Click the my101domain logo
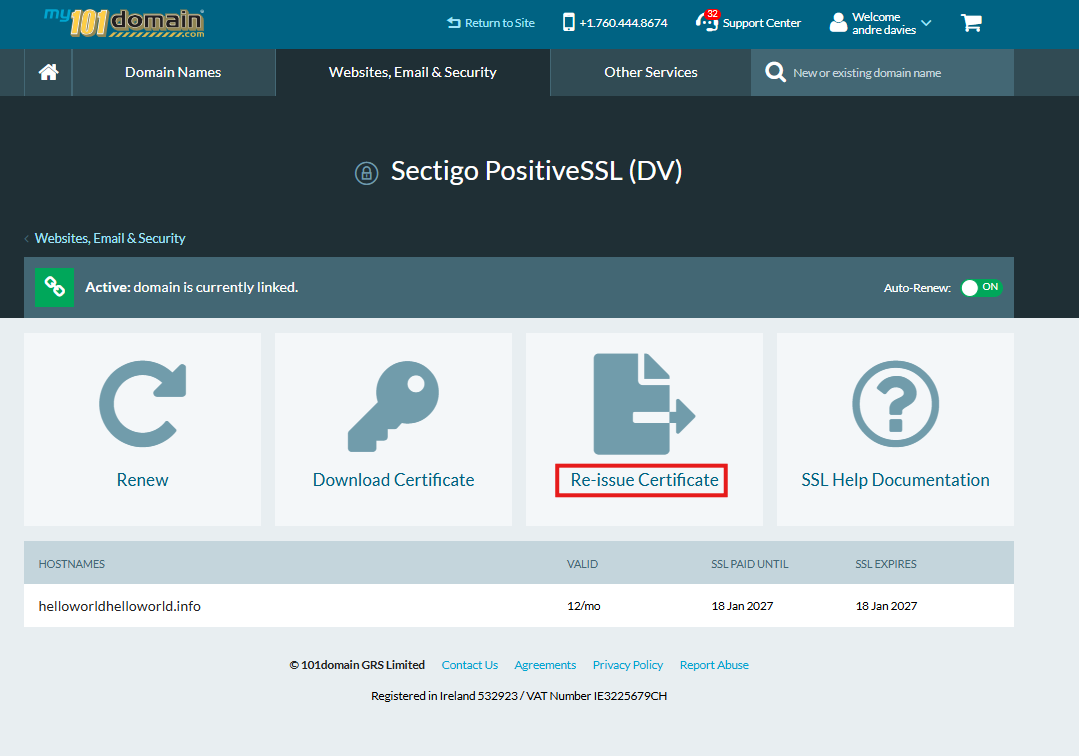 [124, 22]
